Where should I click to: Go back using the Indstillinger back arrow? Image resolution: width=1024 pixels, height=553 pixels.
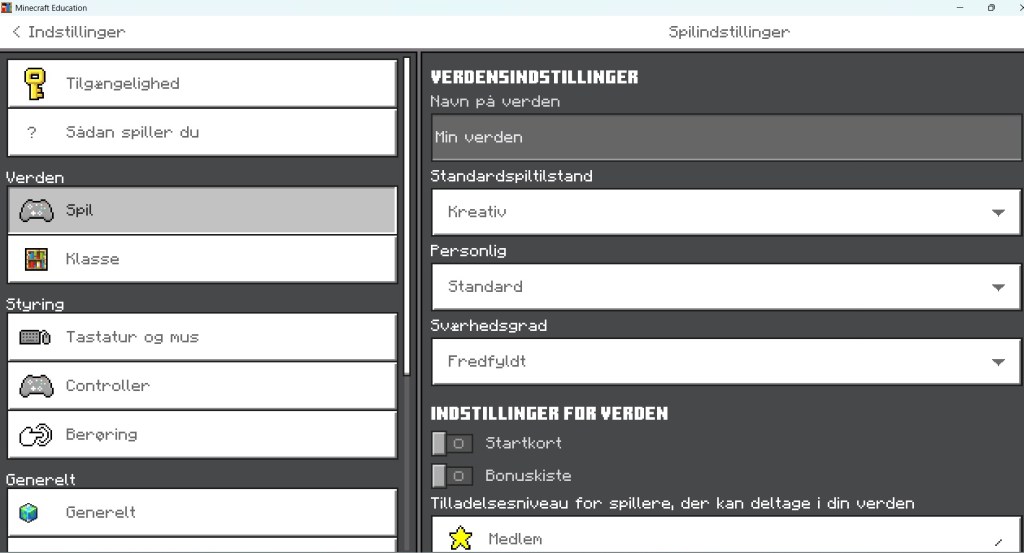pyautogui.click(x=16, y=32)
